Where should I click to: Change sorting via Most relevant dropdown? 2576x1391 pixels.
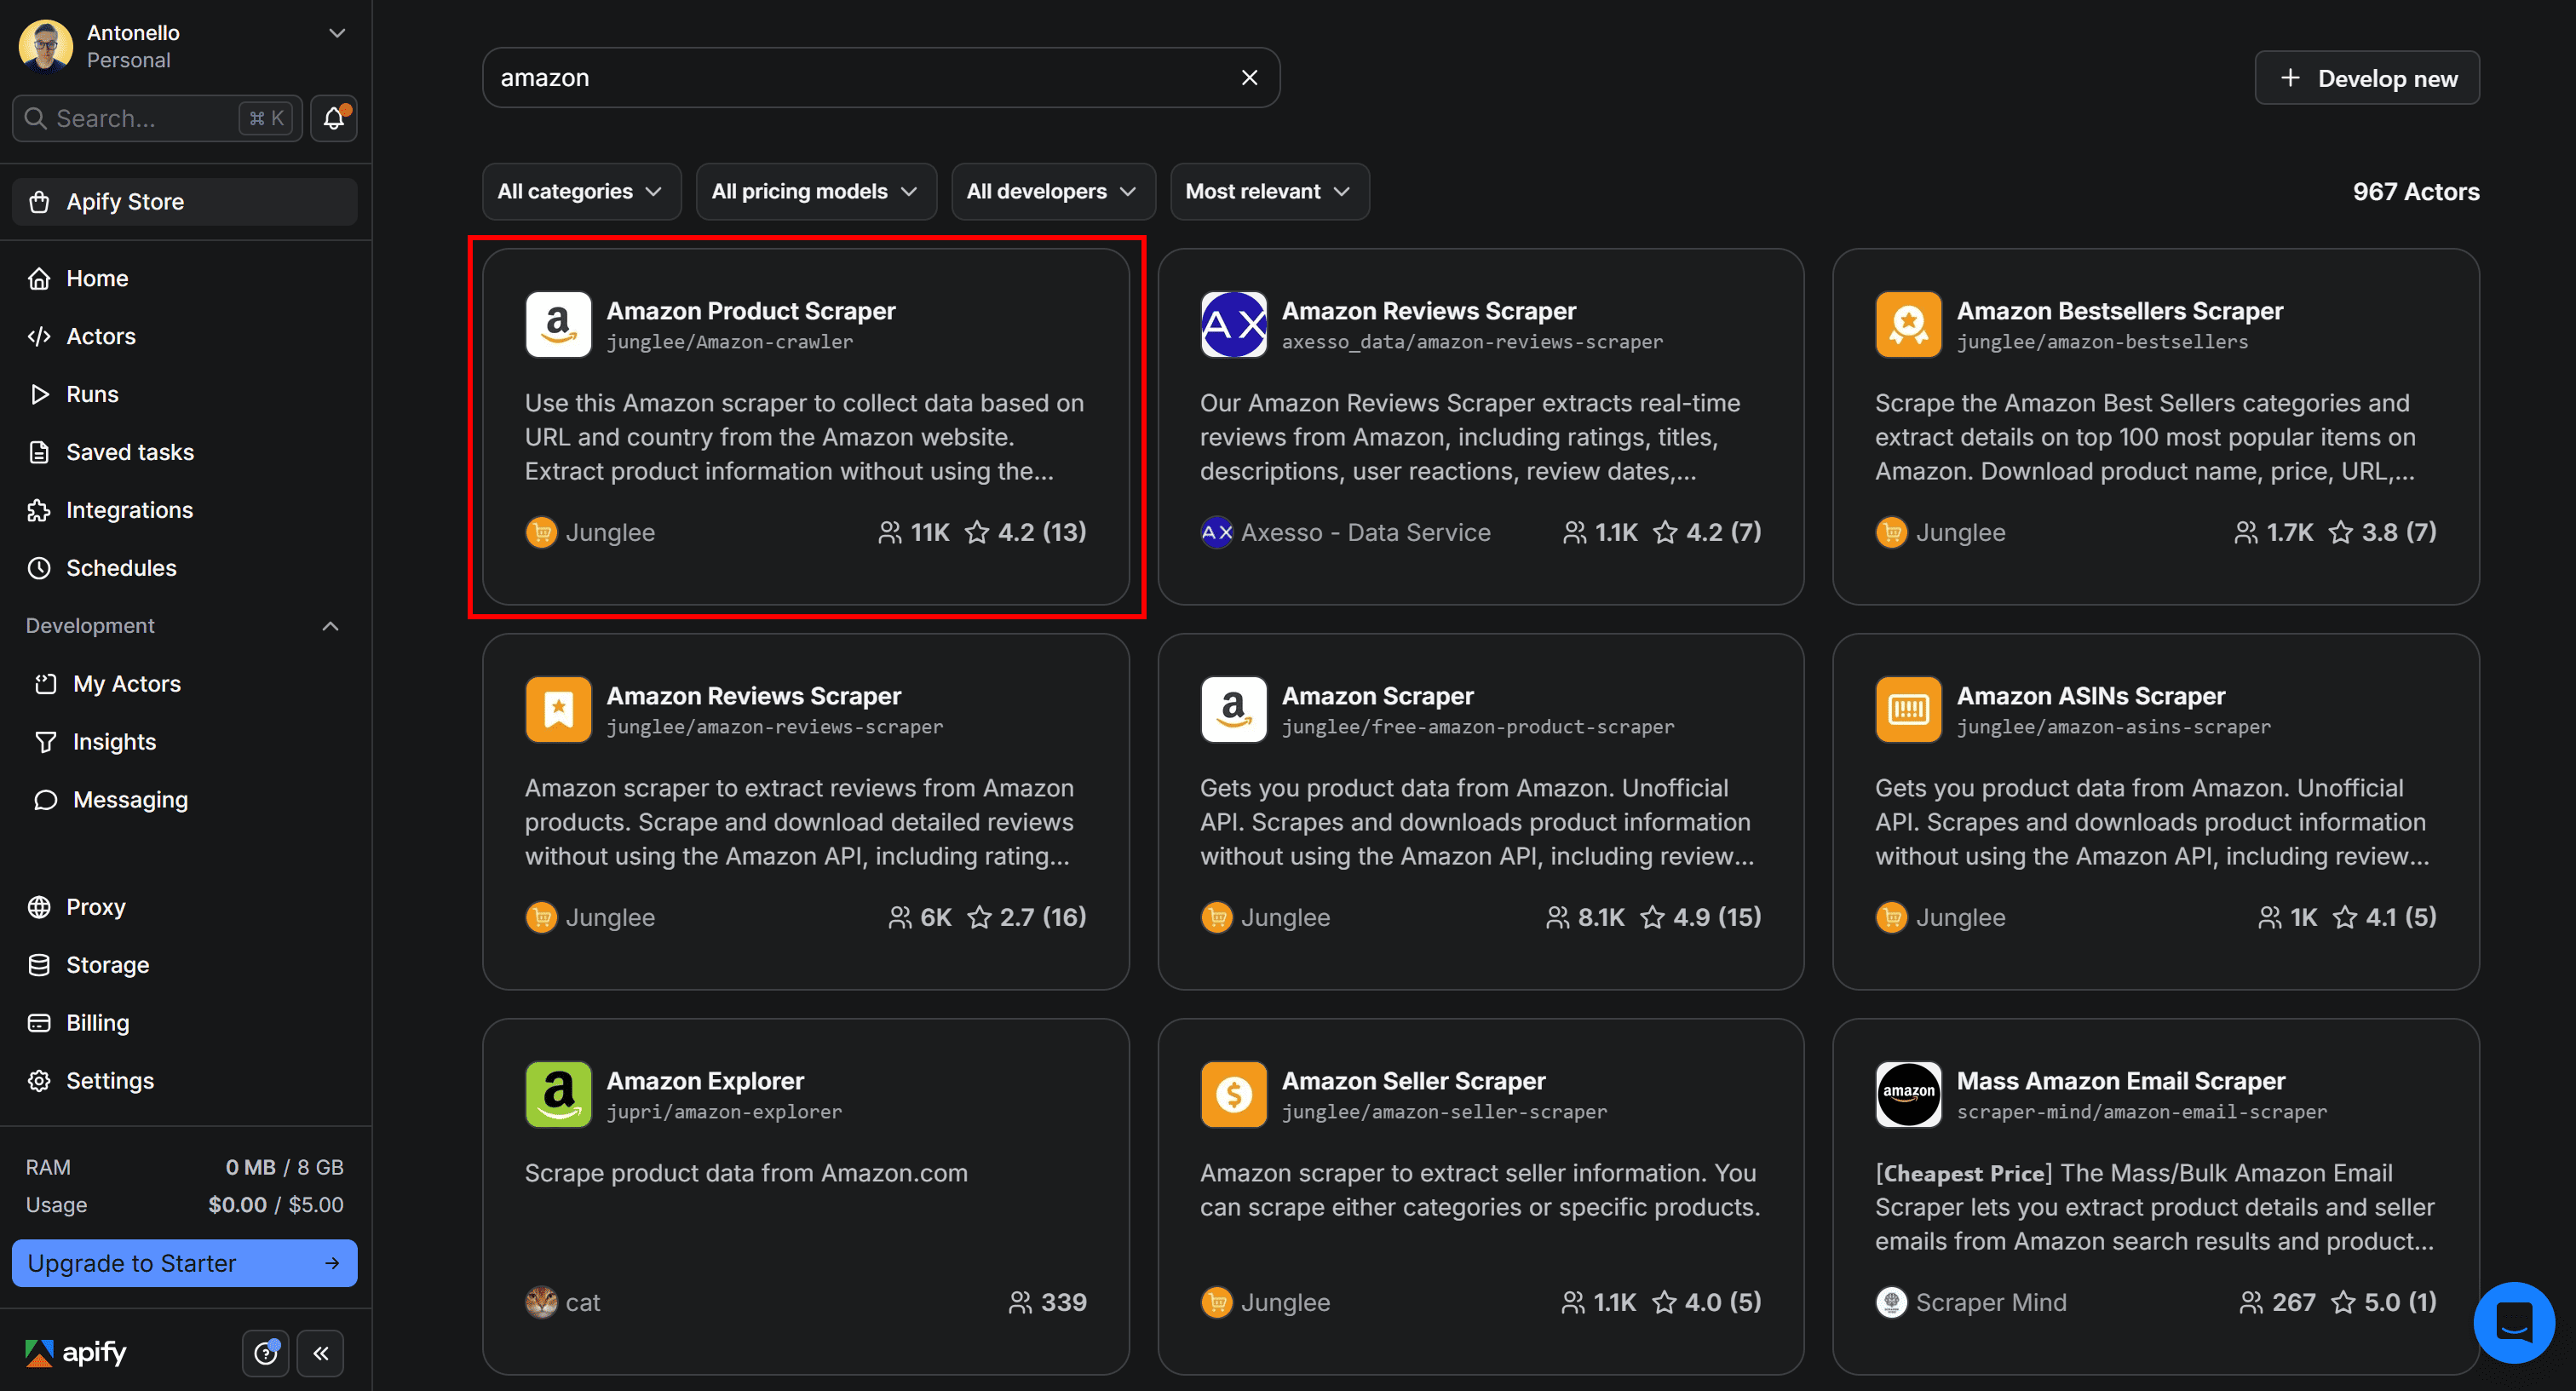pyautogui.click(x=1268, y=191)
